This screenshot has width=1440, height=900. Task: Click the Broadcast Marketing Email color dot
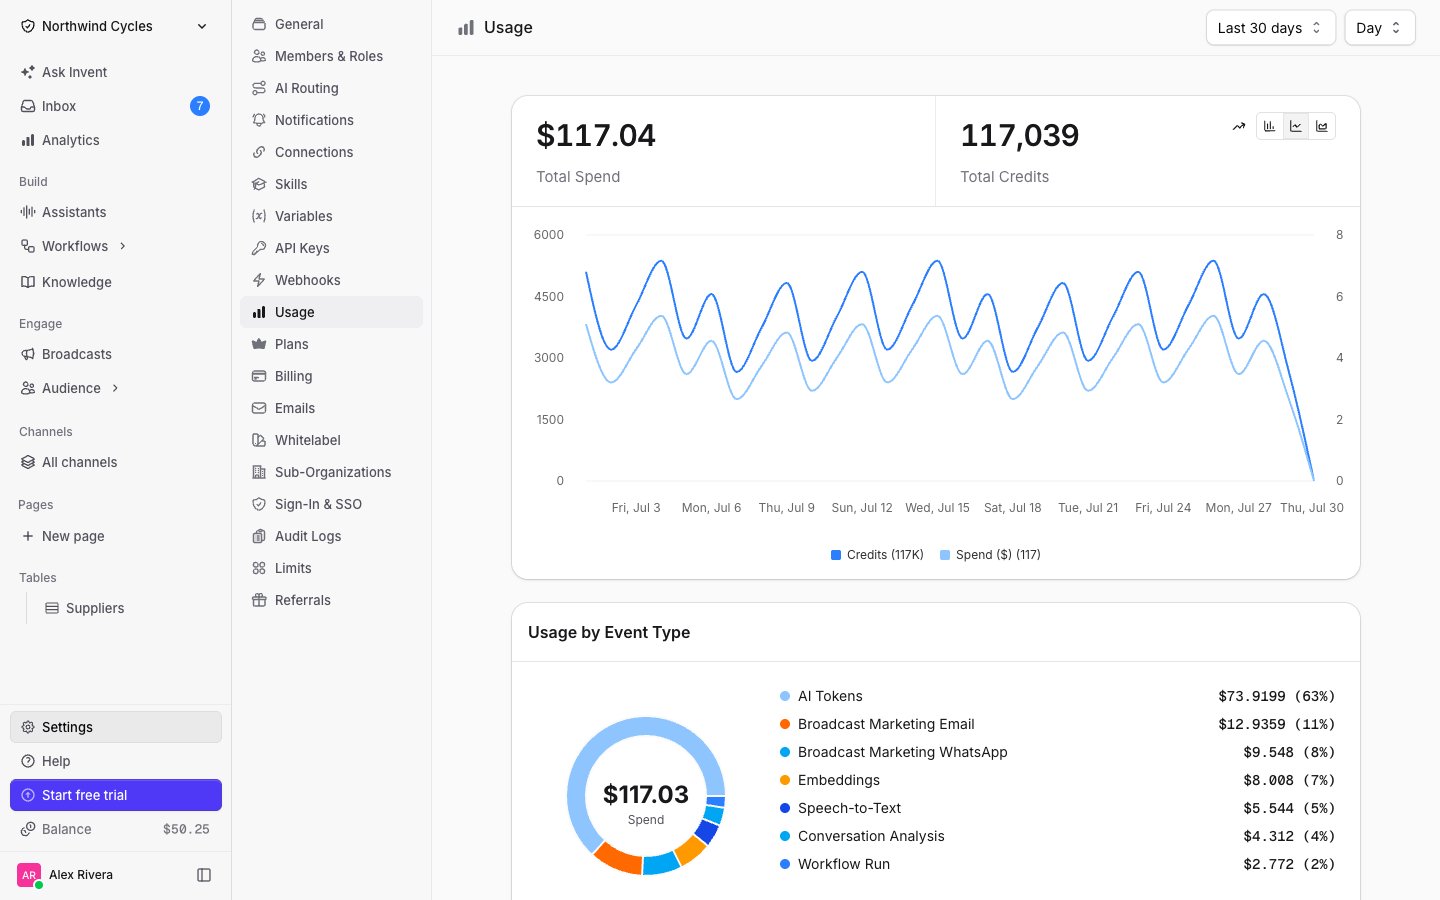pos(785,724)
